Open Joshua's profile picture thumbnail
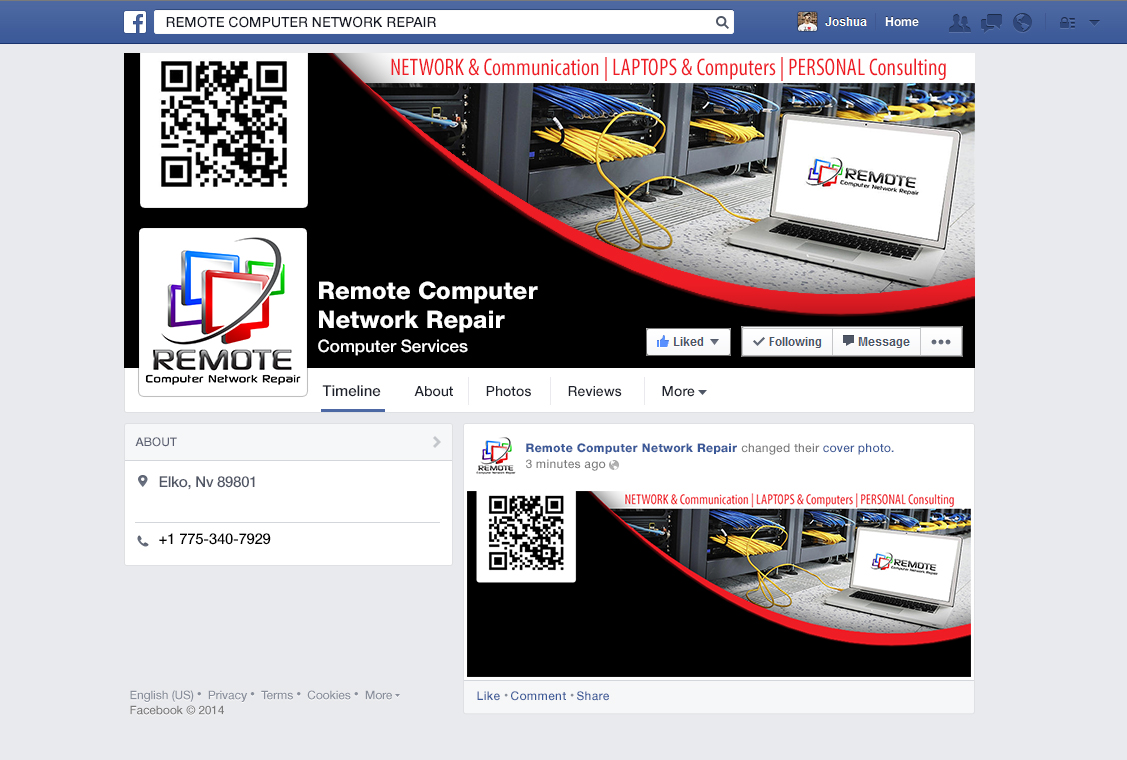Screen dimensions: 1127x760 [807, 22]
